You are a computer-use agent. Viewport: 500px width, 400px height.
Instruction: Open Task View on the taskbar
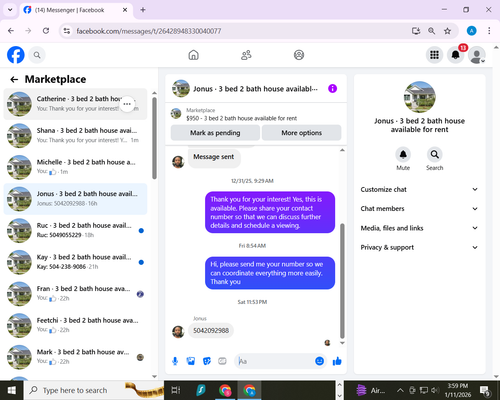tap(176, 390)
